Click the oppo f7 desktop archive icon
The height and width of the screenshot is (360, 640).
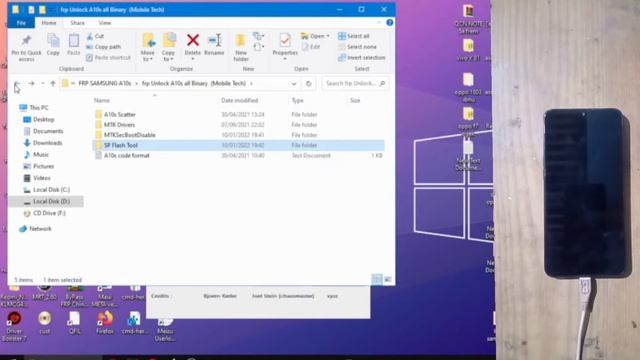point(469,121)
